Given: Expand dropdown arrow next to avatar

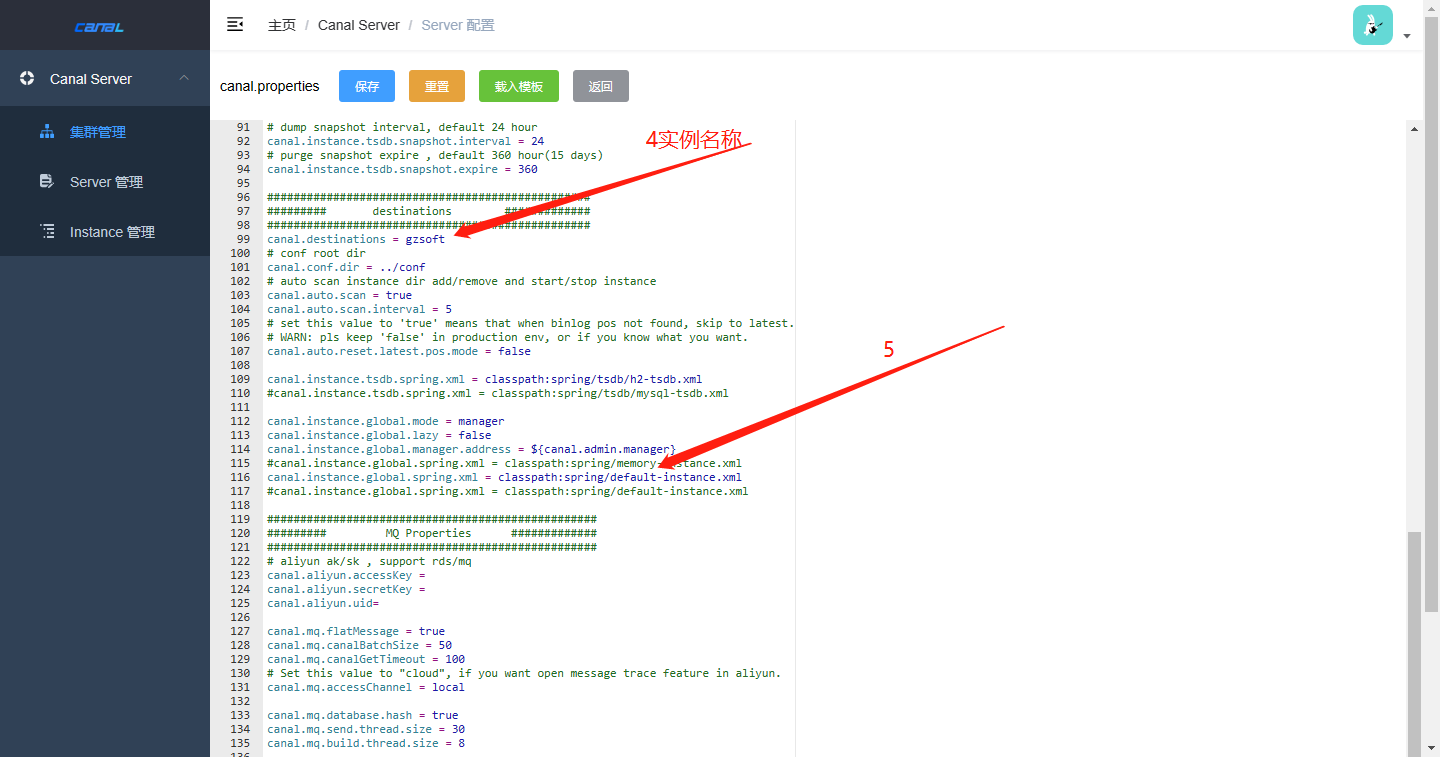Looking at the screenshot, I should coord(1407,36).
